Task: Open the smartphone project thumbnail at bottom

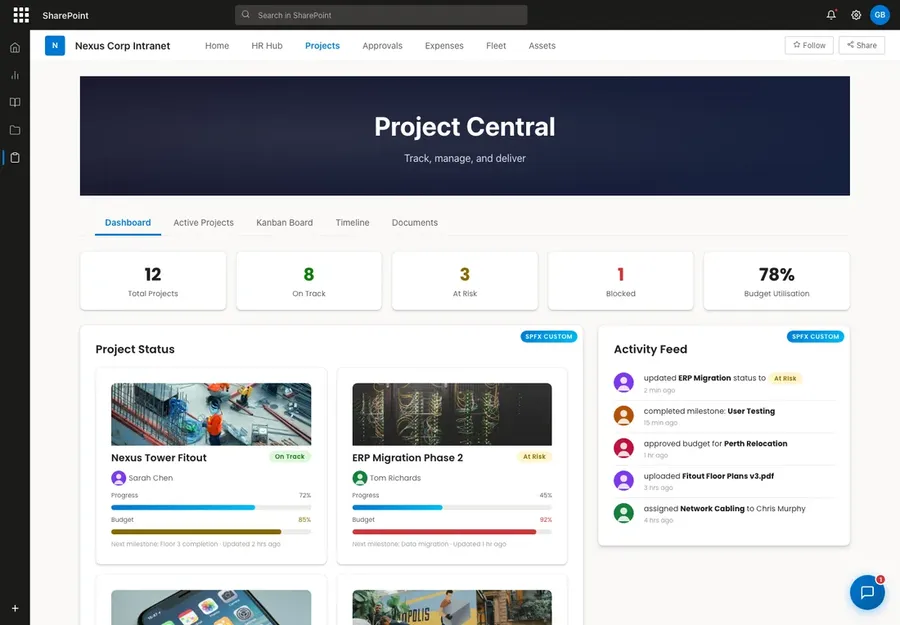Action: (x=211, y=607)
